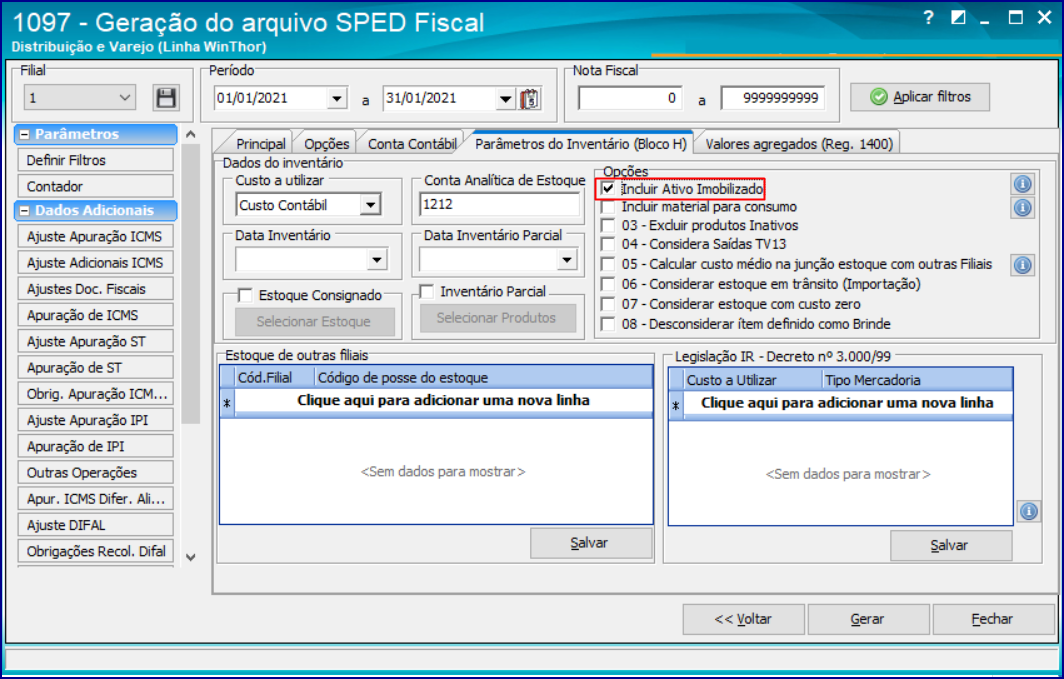Open Apuração de ST

coord(95,368)
